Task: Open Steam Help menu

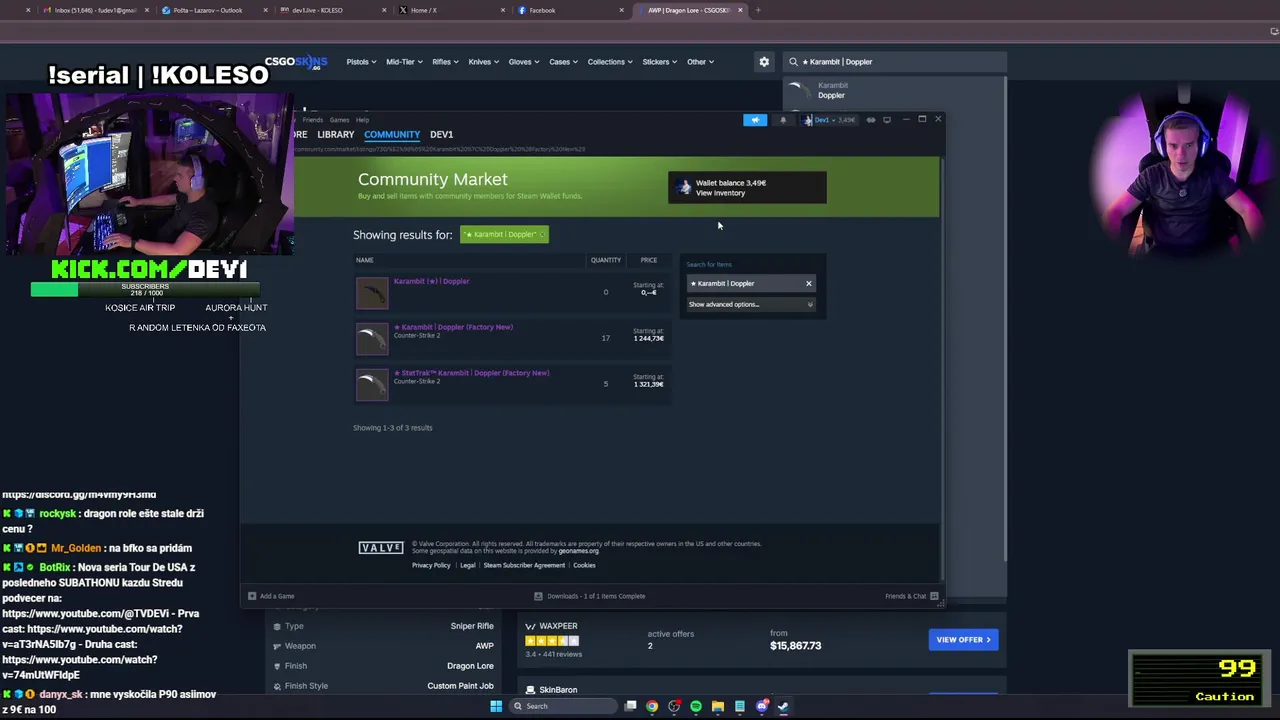Action: point(363,120)
